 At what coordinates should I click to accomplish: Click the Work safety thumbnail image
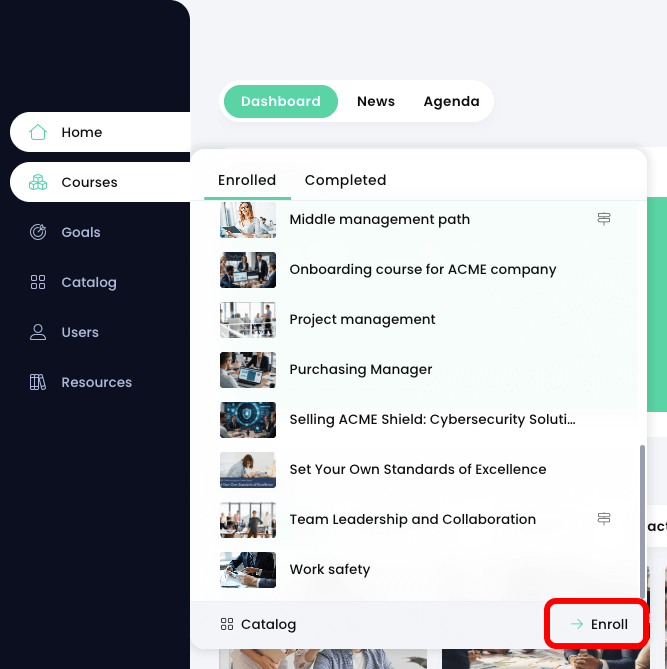pos(248,569)
